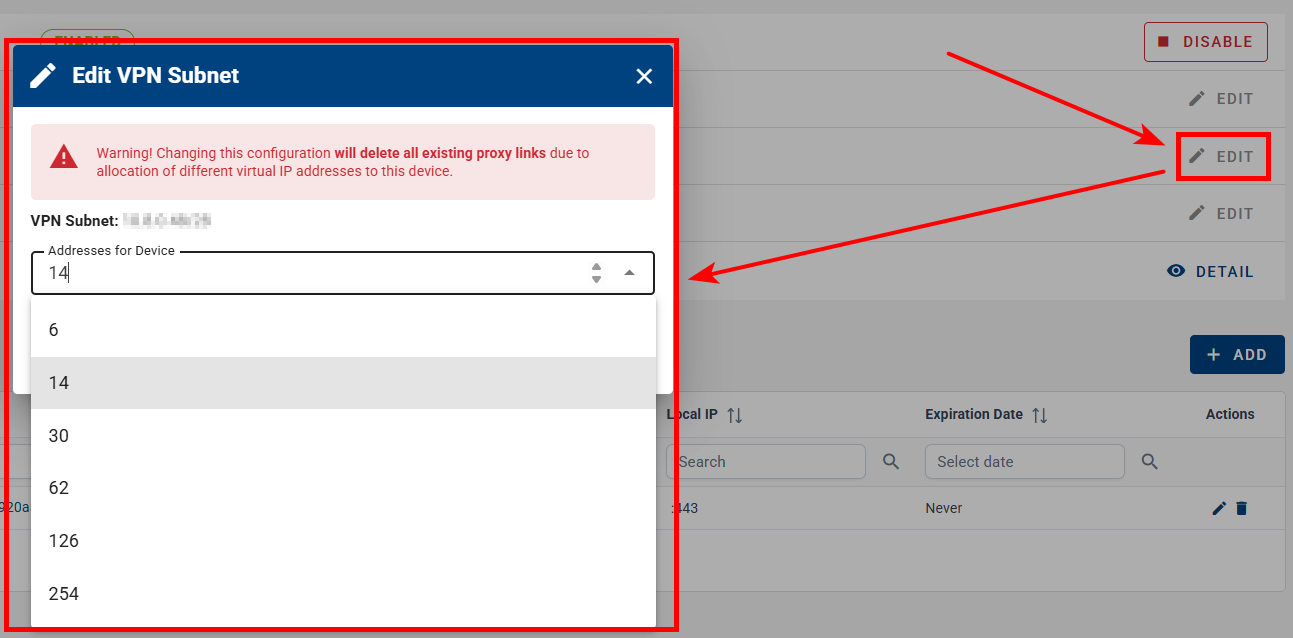
Task: Click the highlighted EDIT pencil button
Action: click(1222, 157)
